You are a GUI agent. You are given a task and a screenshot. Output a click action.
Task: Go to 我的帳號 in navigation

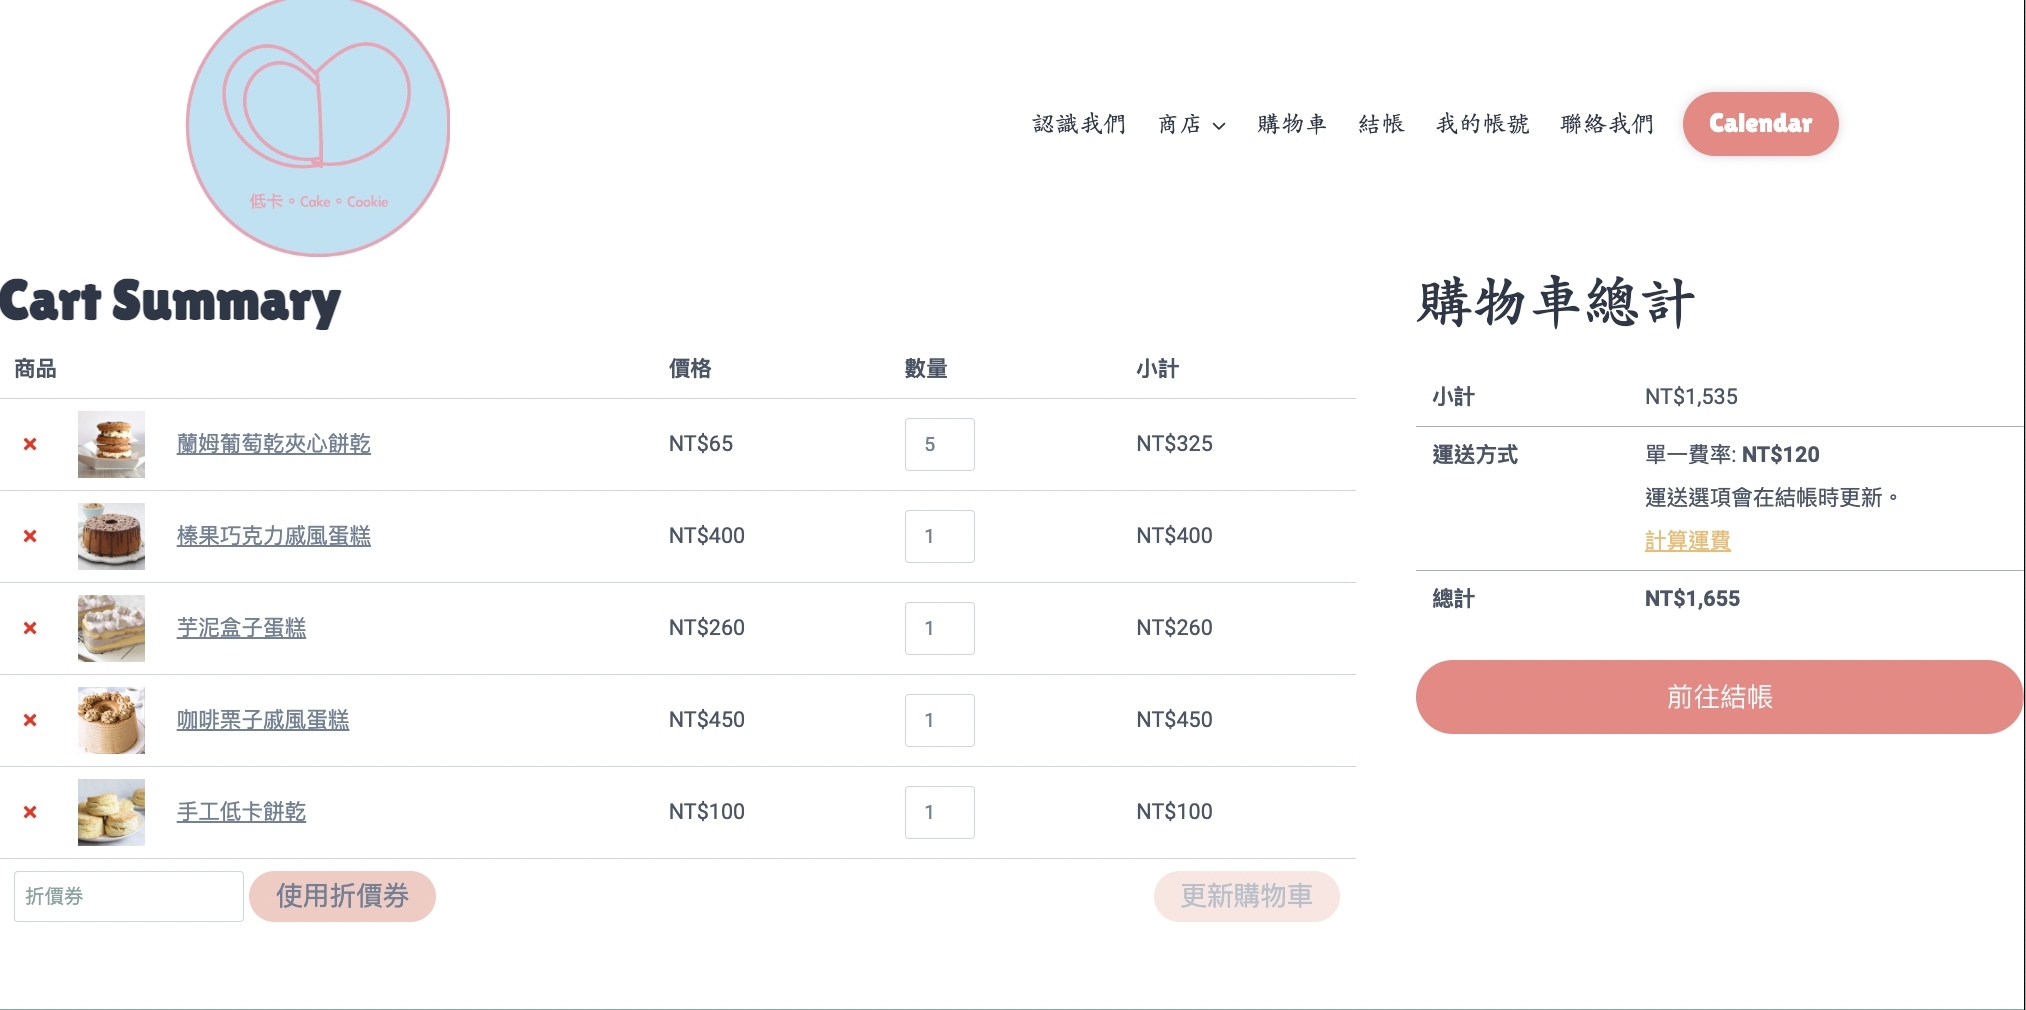pos(1482,124)
